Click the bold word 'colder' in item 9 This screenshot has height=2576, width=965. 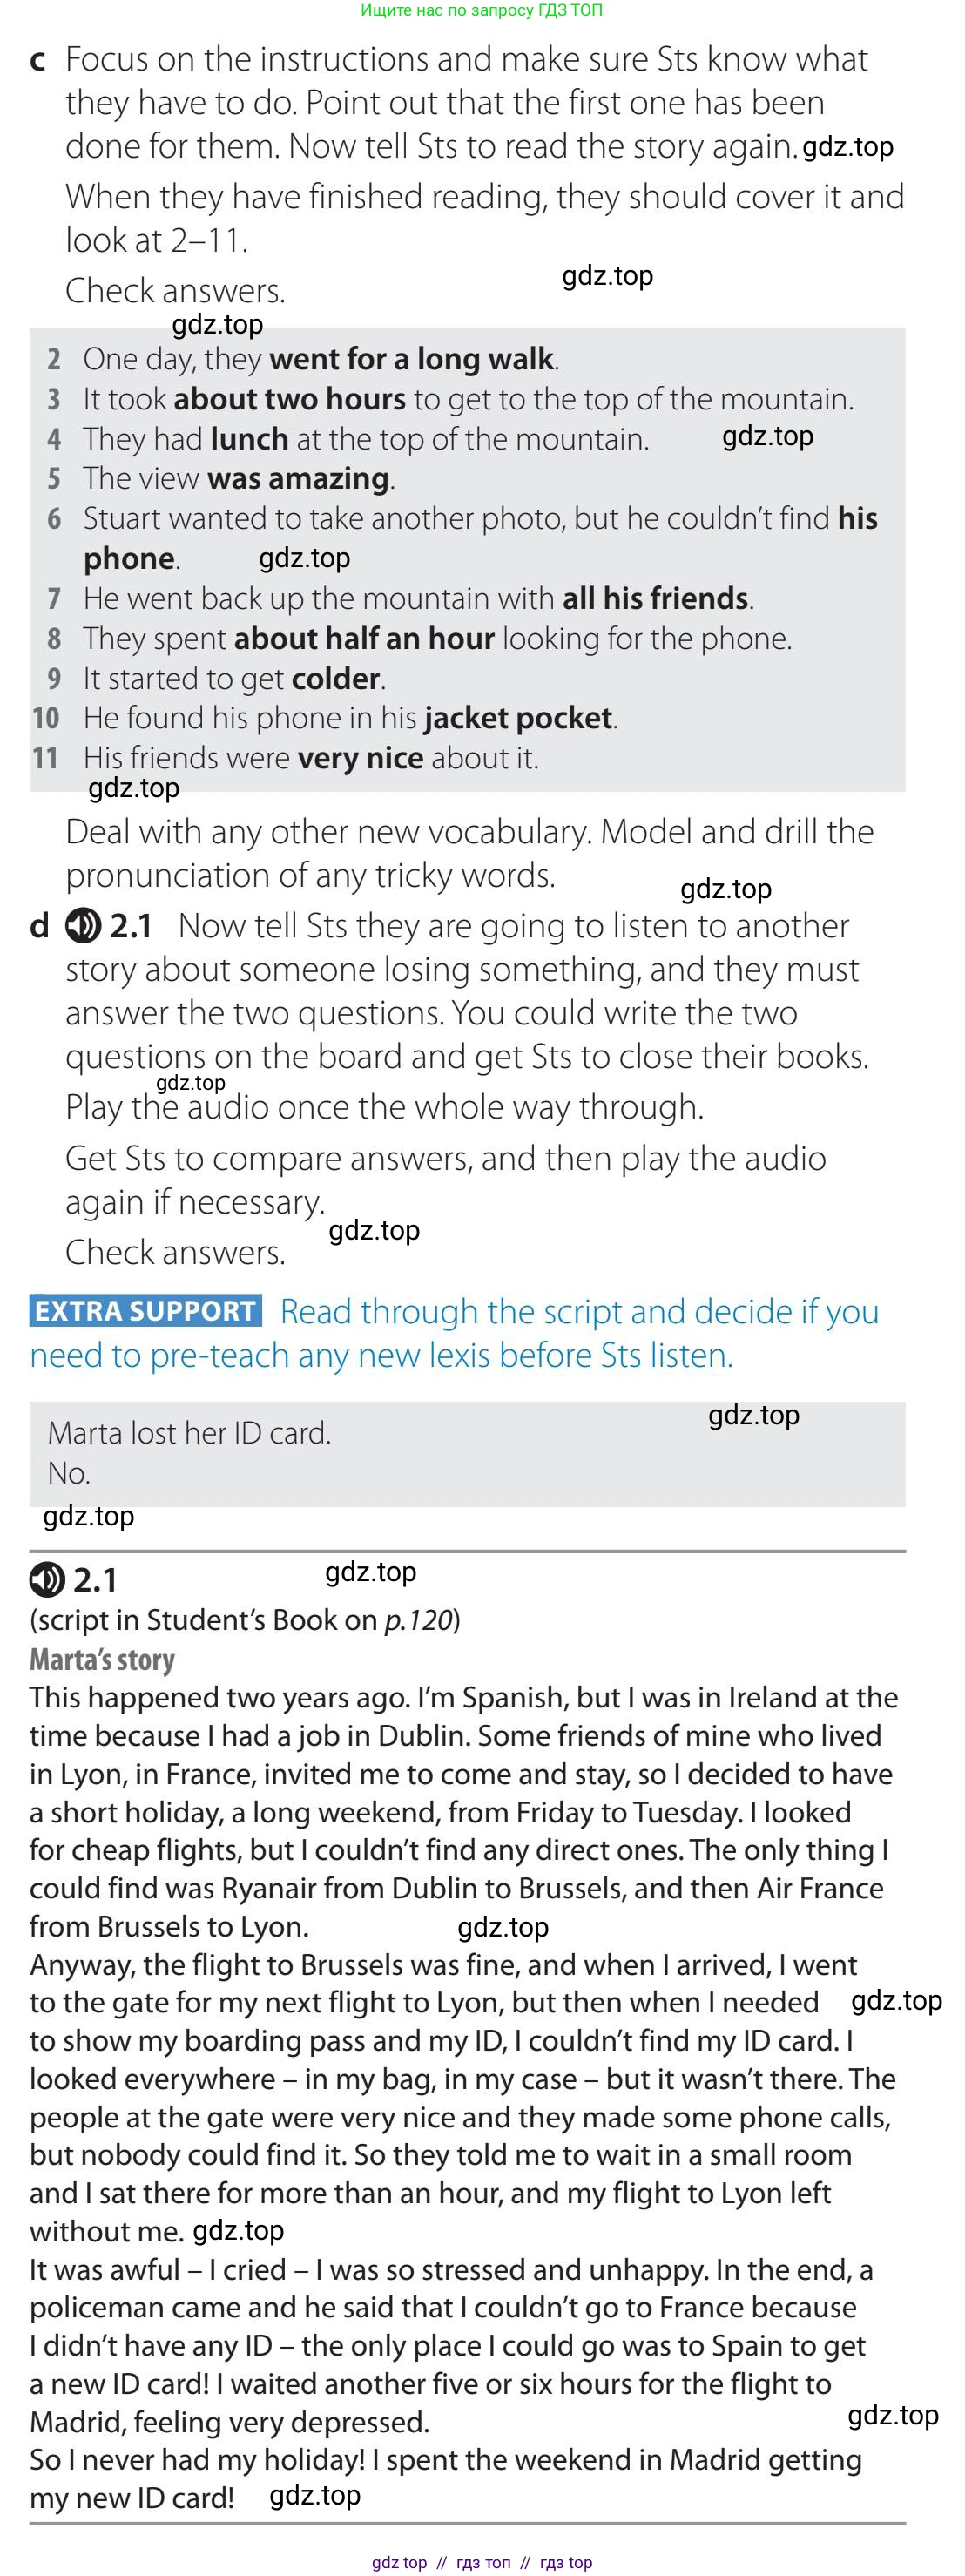click(x=335, y=679)
